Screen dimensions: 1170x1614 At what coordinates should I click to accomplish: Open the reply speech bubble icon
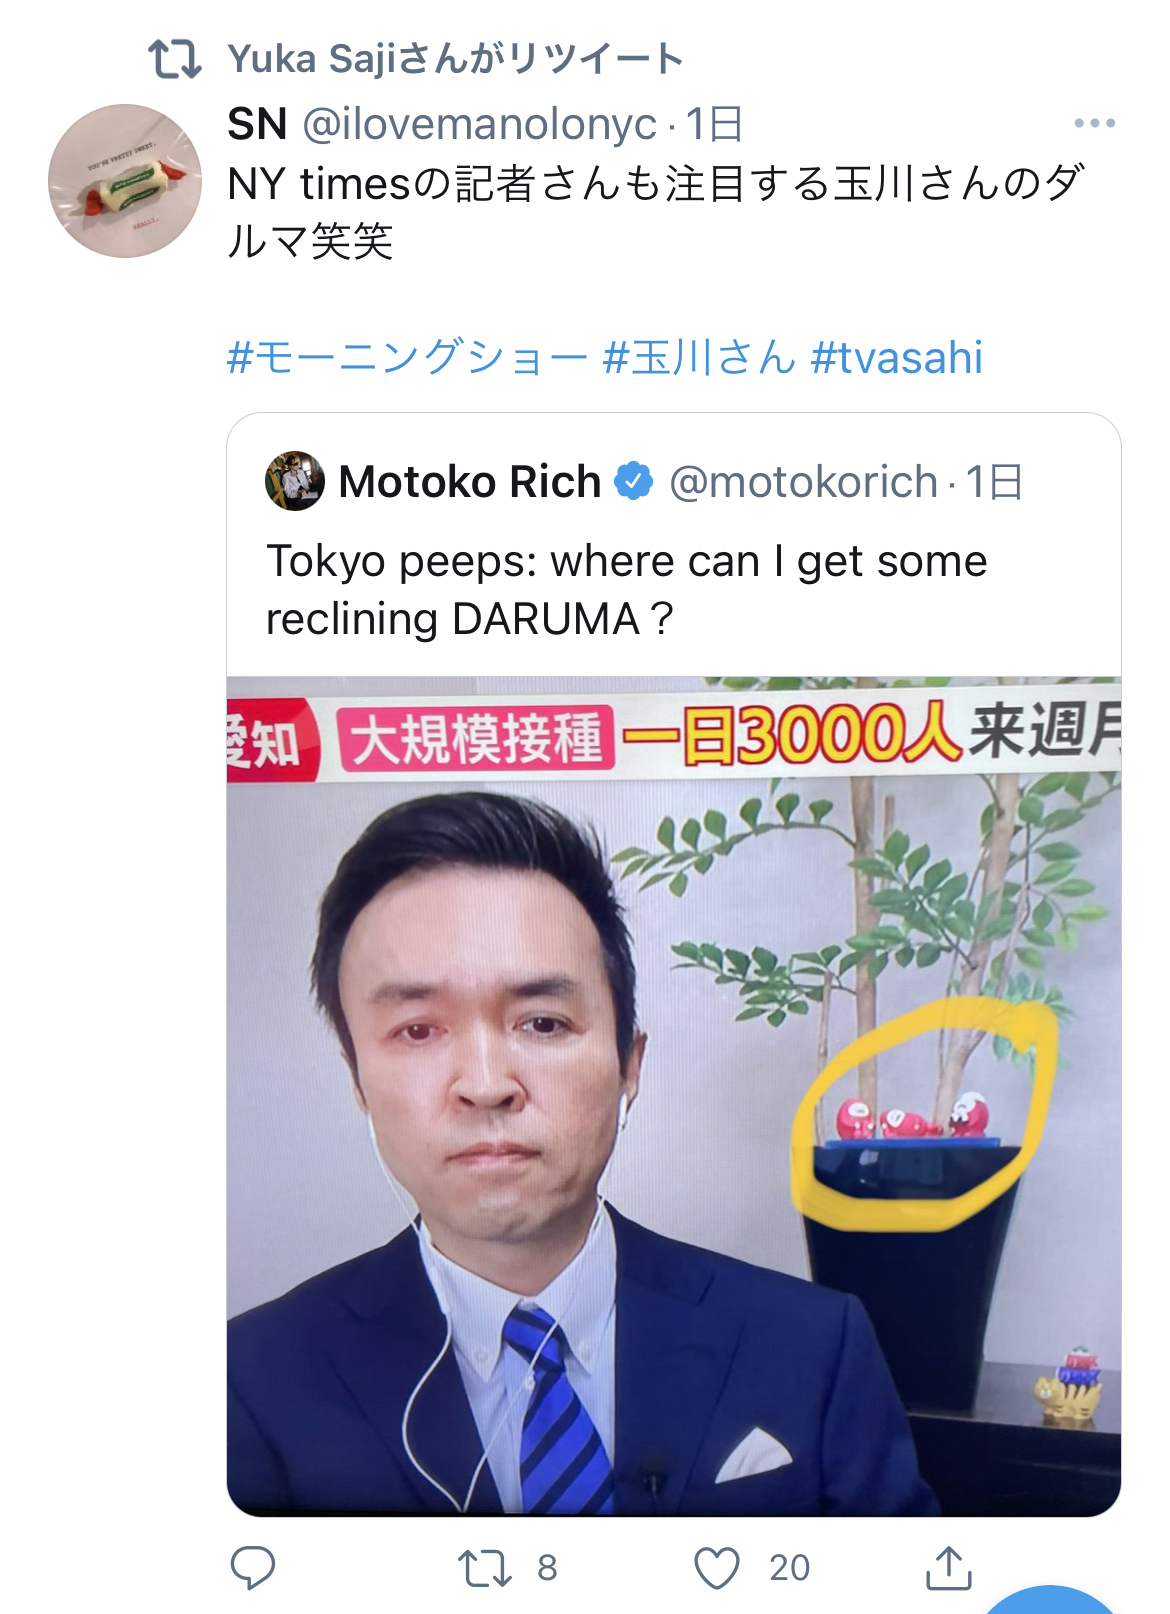(252, 1567)
